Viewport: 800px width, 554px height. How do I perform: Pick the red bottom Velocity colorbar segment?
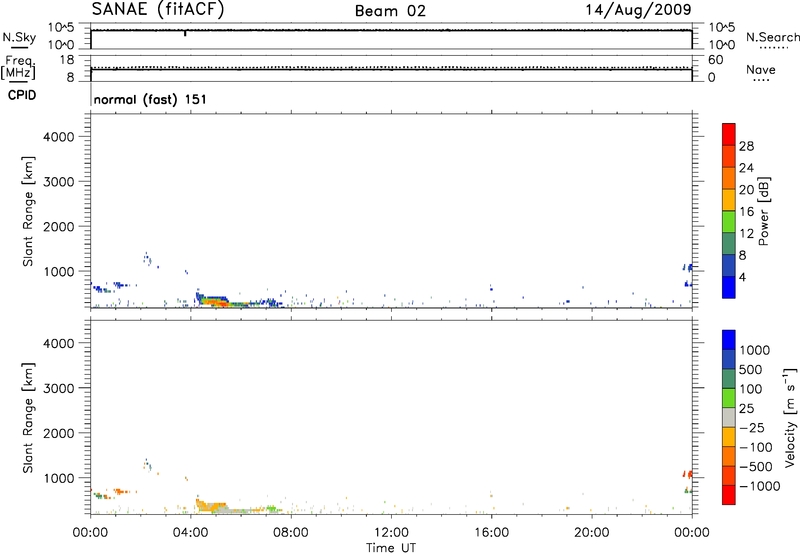point(729,495)
